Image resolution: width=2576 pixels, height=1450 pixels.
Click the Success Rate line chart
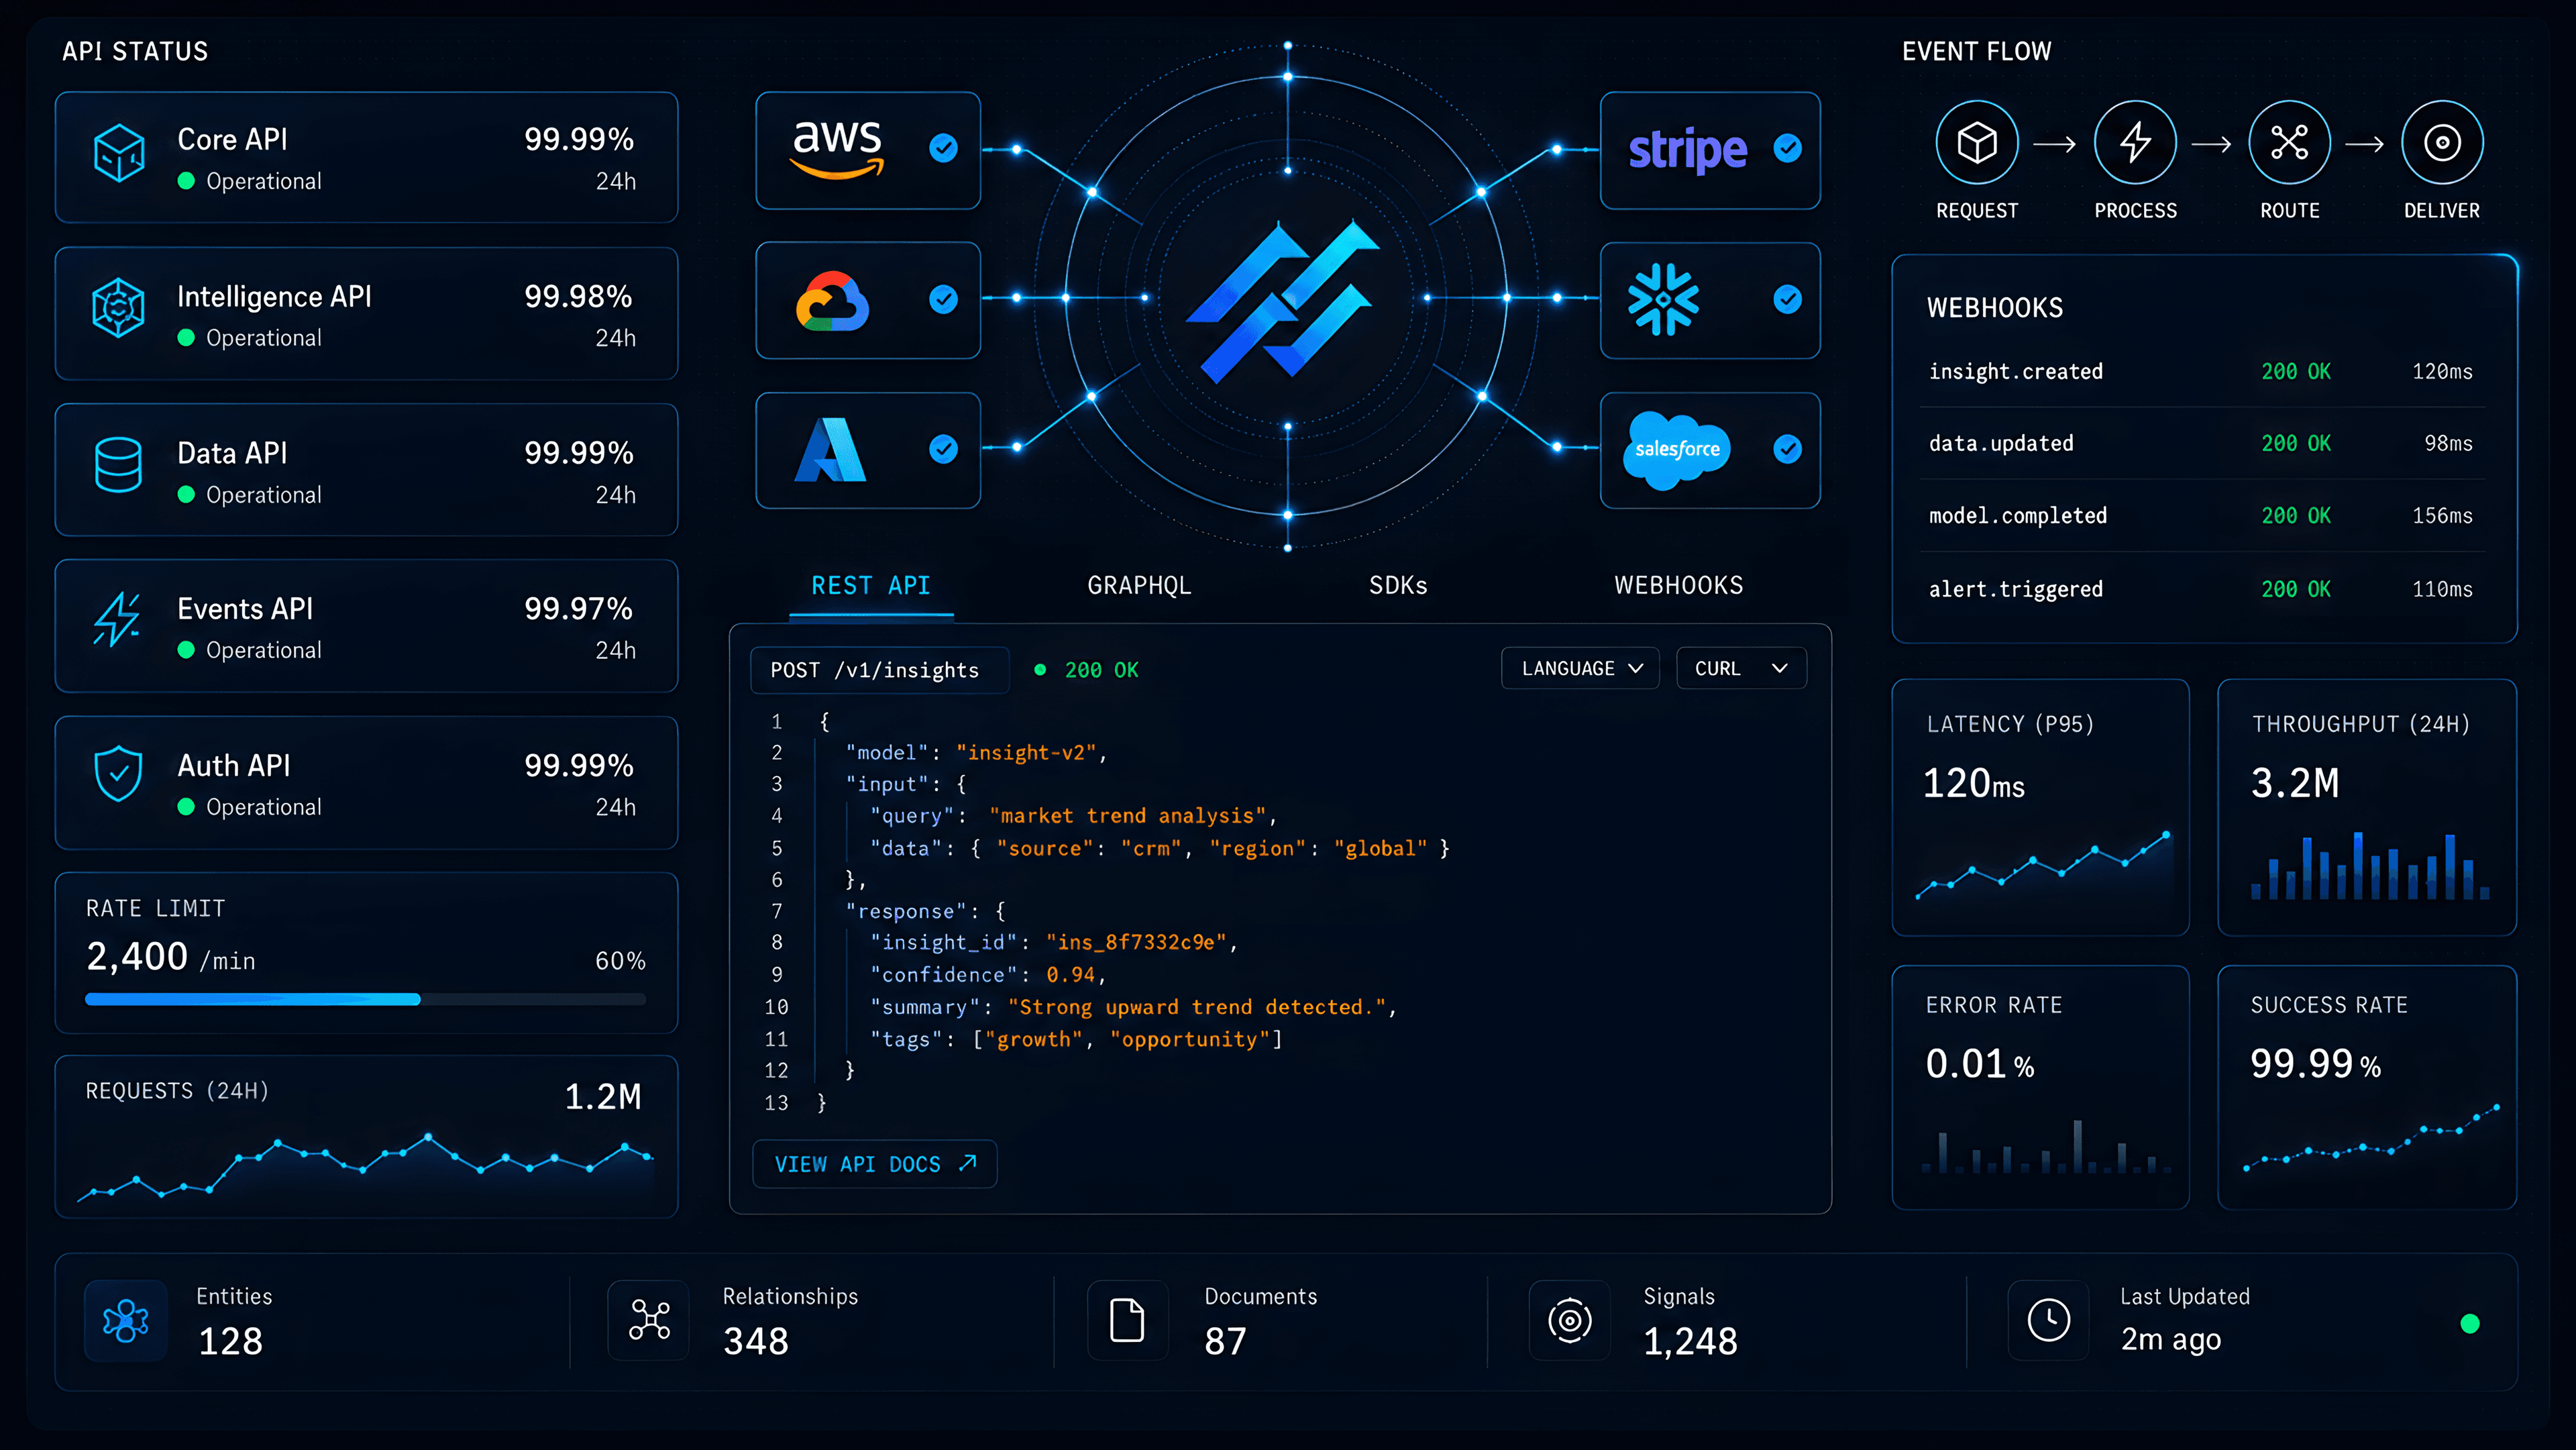point(2371,1138)
